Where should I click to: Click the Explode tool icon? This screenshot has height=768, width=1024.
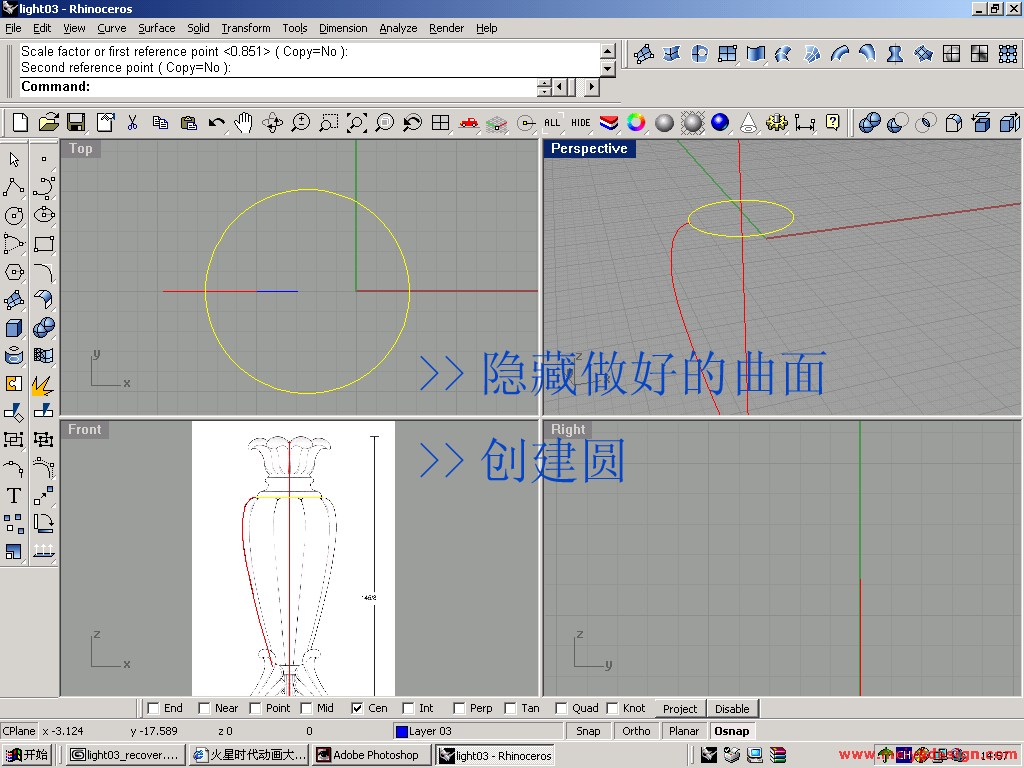[43, 383]
